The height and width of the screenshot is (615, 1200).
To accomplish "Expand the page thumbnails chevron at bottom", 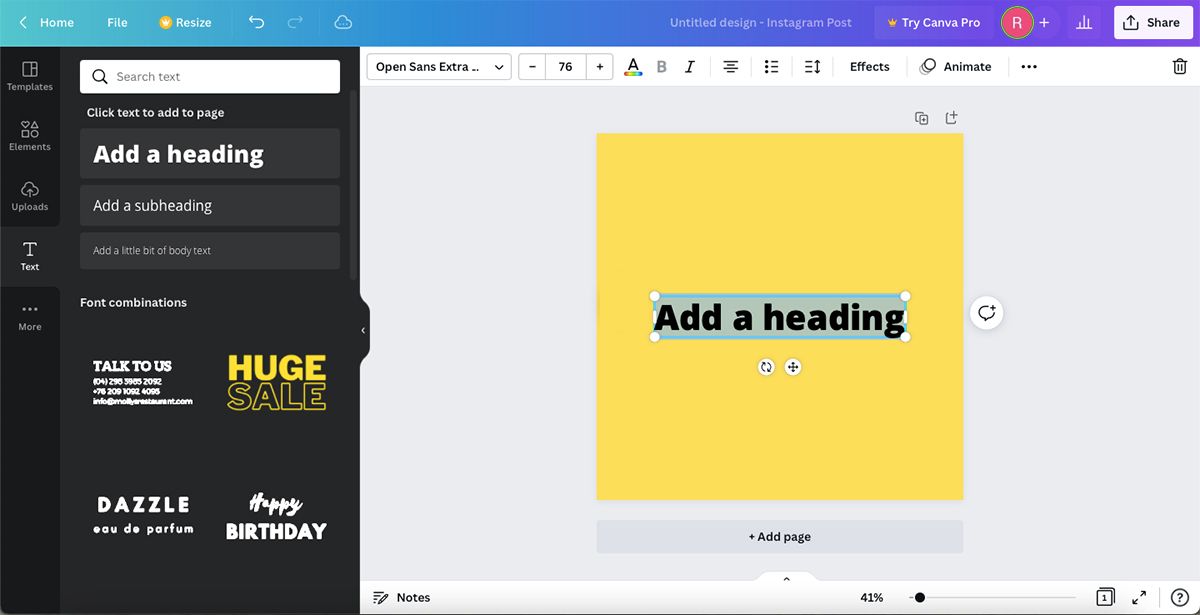I will (x=786, y=578).
